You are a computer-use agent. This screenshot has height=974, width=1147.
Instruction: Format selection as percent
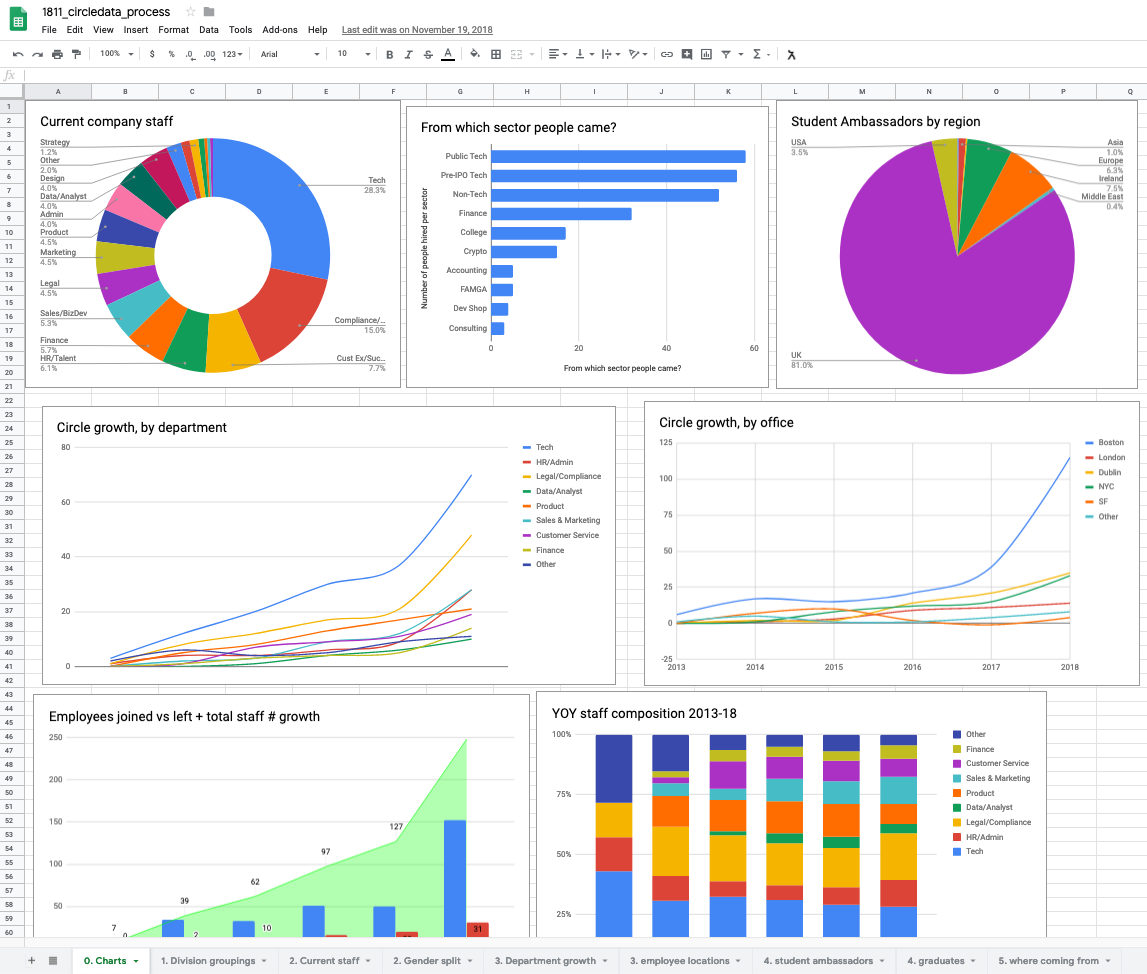(x=171, y=54)
